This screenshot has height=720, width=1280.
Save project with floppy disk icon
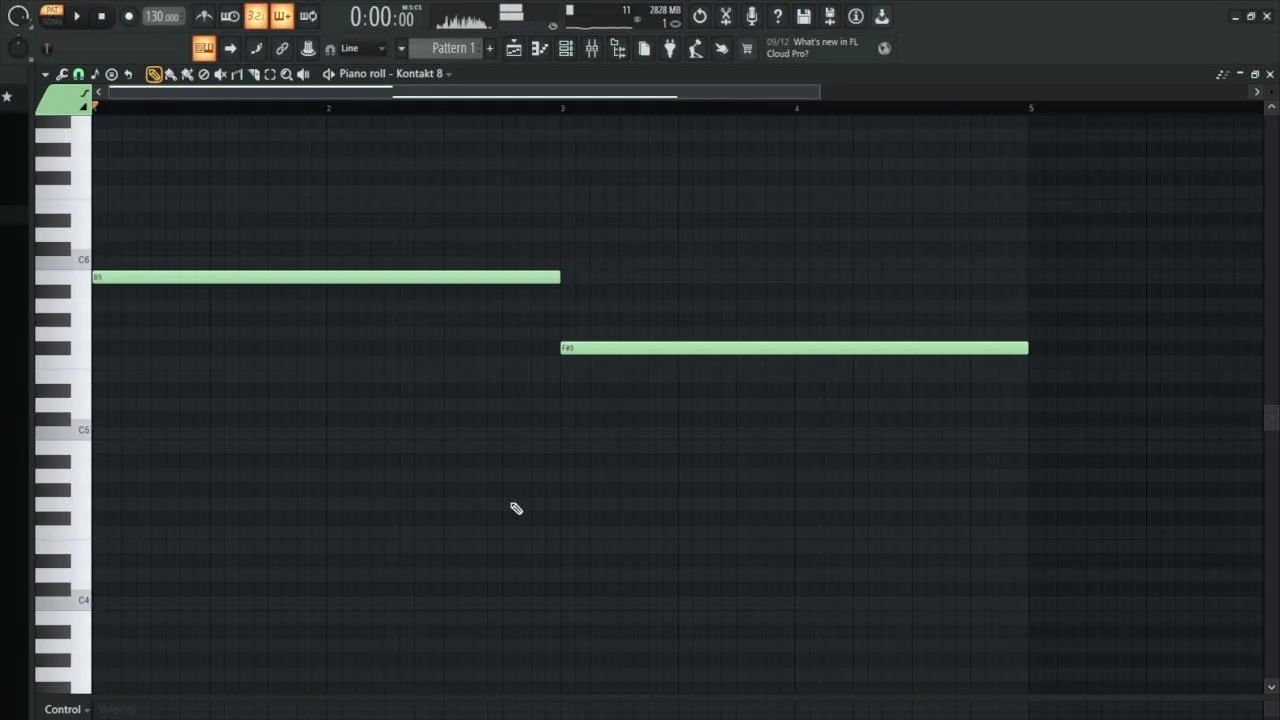pyautogui.click(x=804, y=16)
